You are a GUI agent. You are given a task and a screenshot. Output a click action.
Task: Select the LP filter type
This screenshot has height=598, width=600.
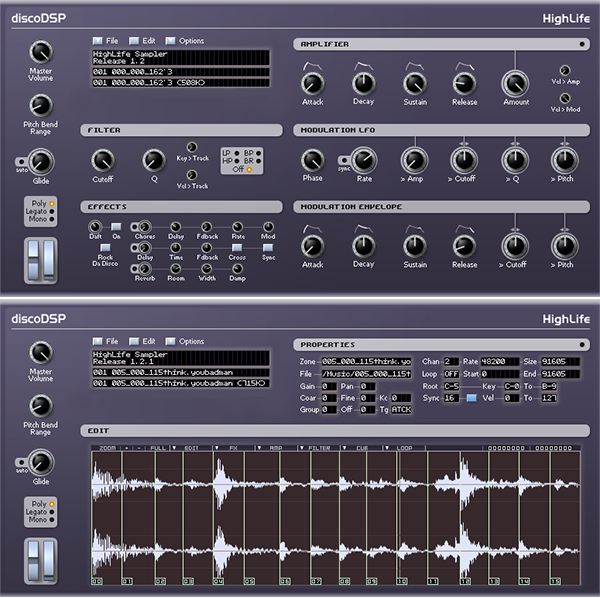237,153
